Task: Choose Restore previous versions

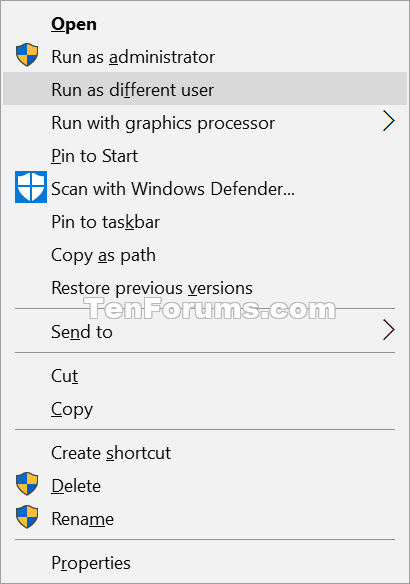Action: (205, 288)
